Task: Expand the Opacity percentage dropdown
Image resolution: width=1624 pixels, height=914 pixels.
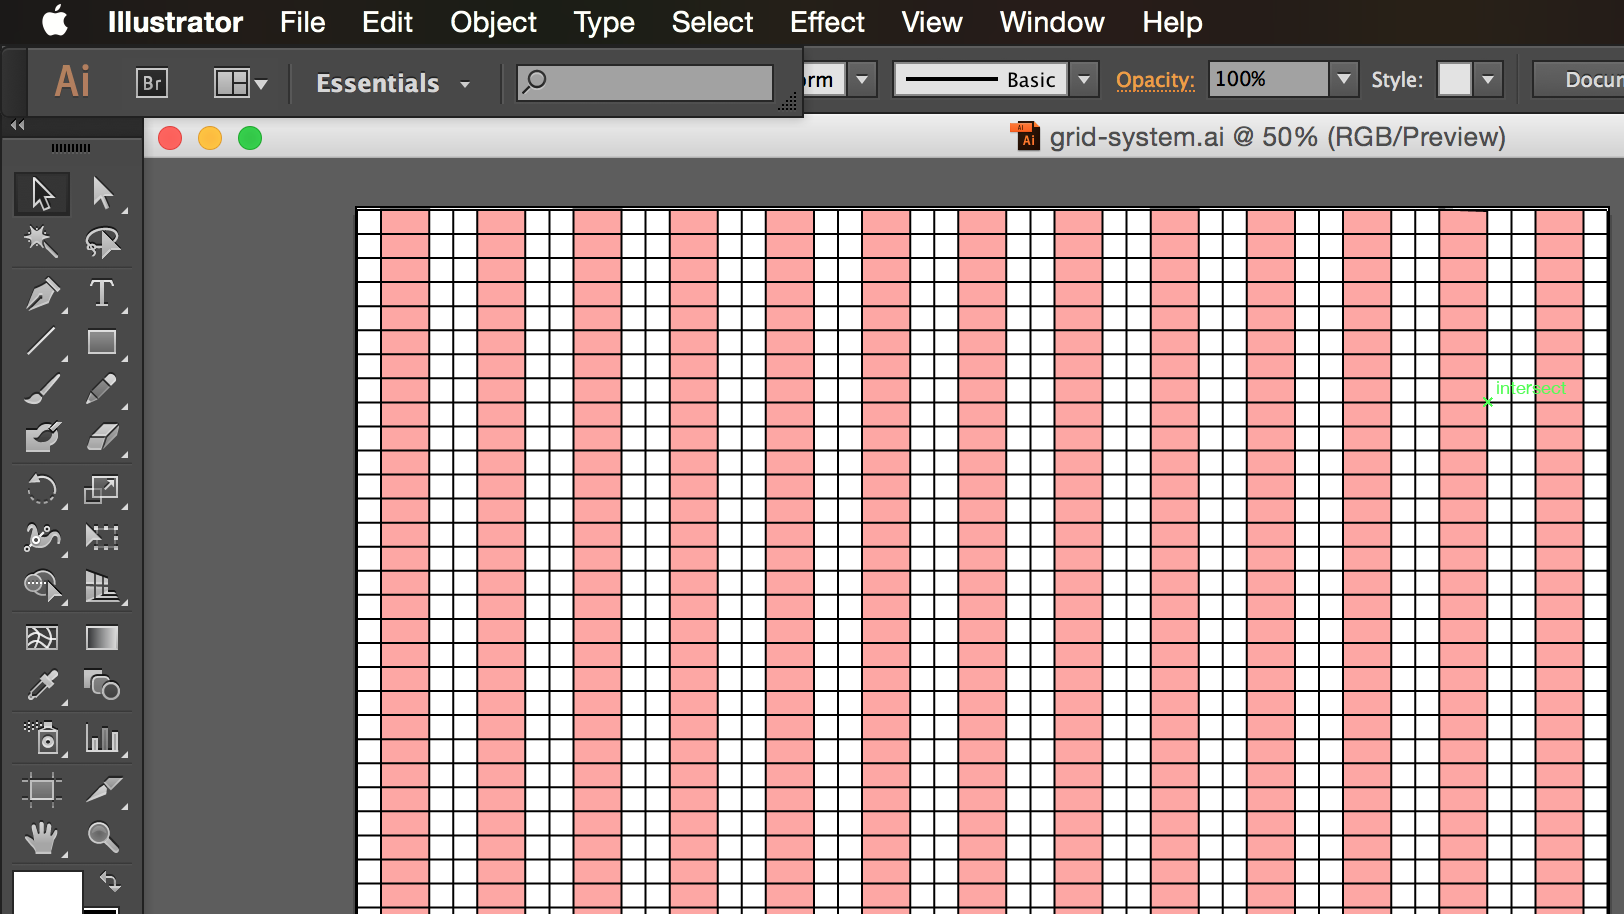Action: coord(1344,79)
